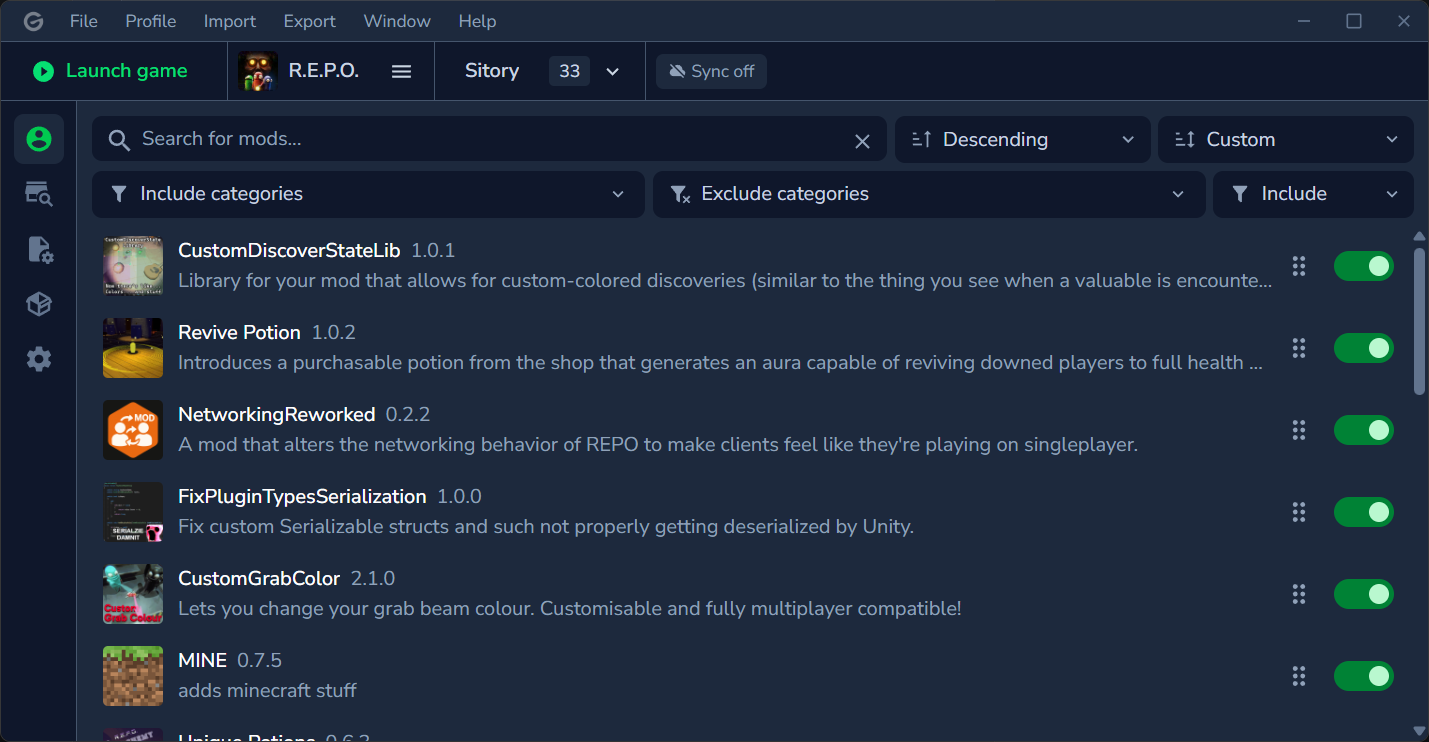The image size is (1429, 742).
Task: Open the Import menu
Action: tap(230, 21)
